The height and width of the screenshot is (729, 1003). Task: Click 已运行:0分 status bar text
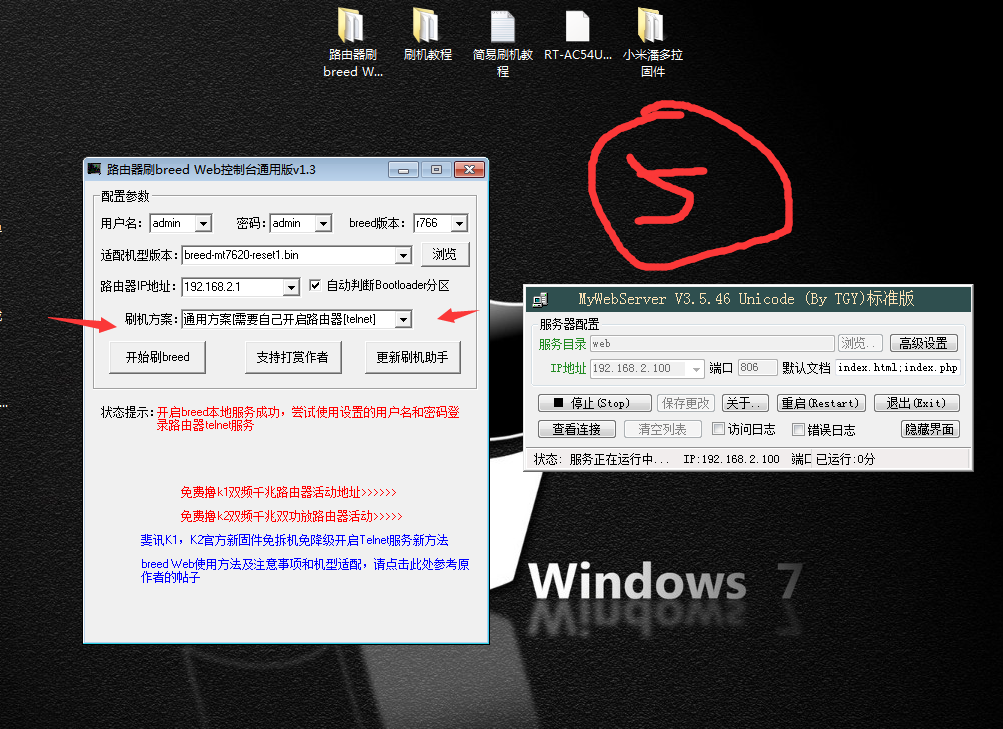click(845, 459)
